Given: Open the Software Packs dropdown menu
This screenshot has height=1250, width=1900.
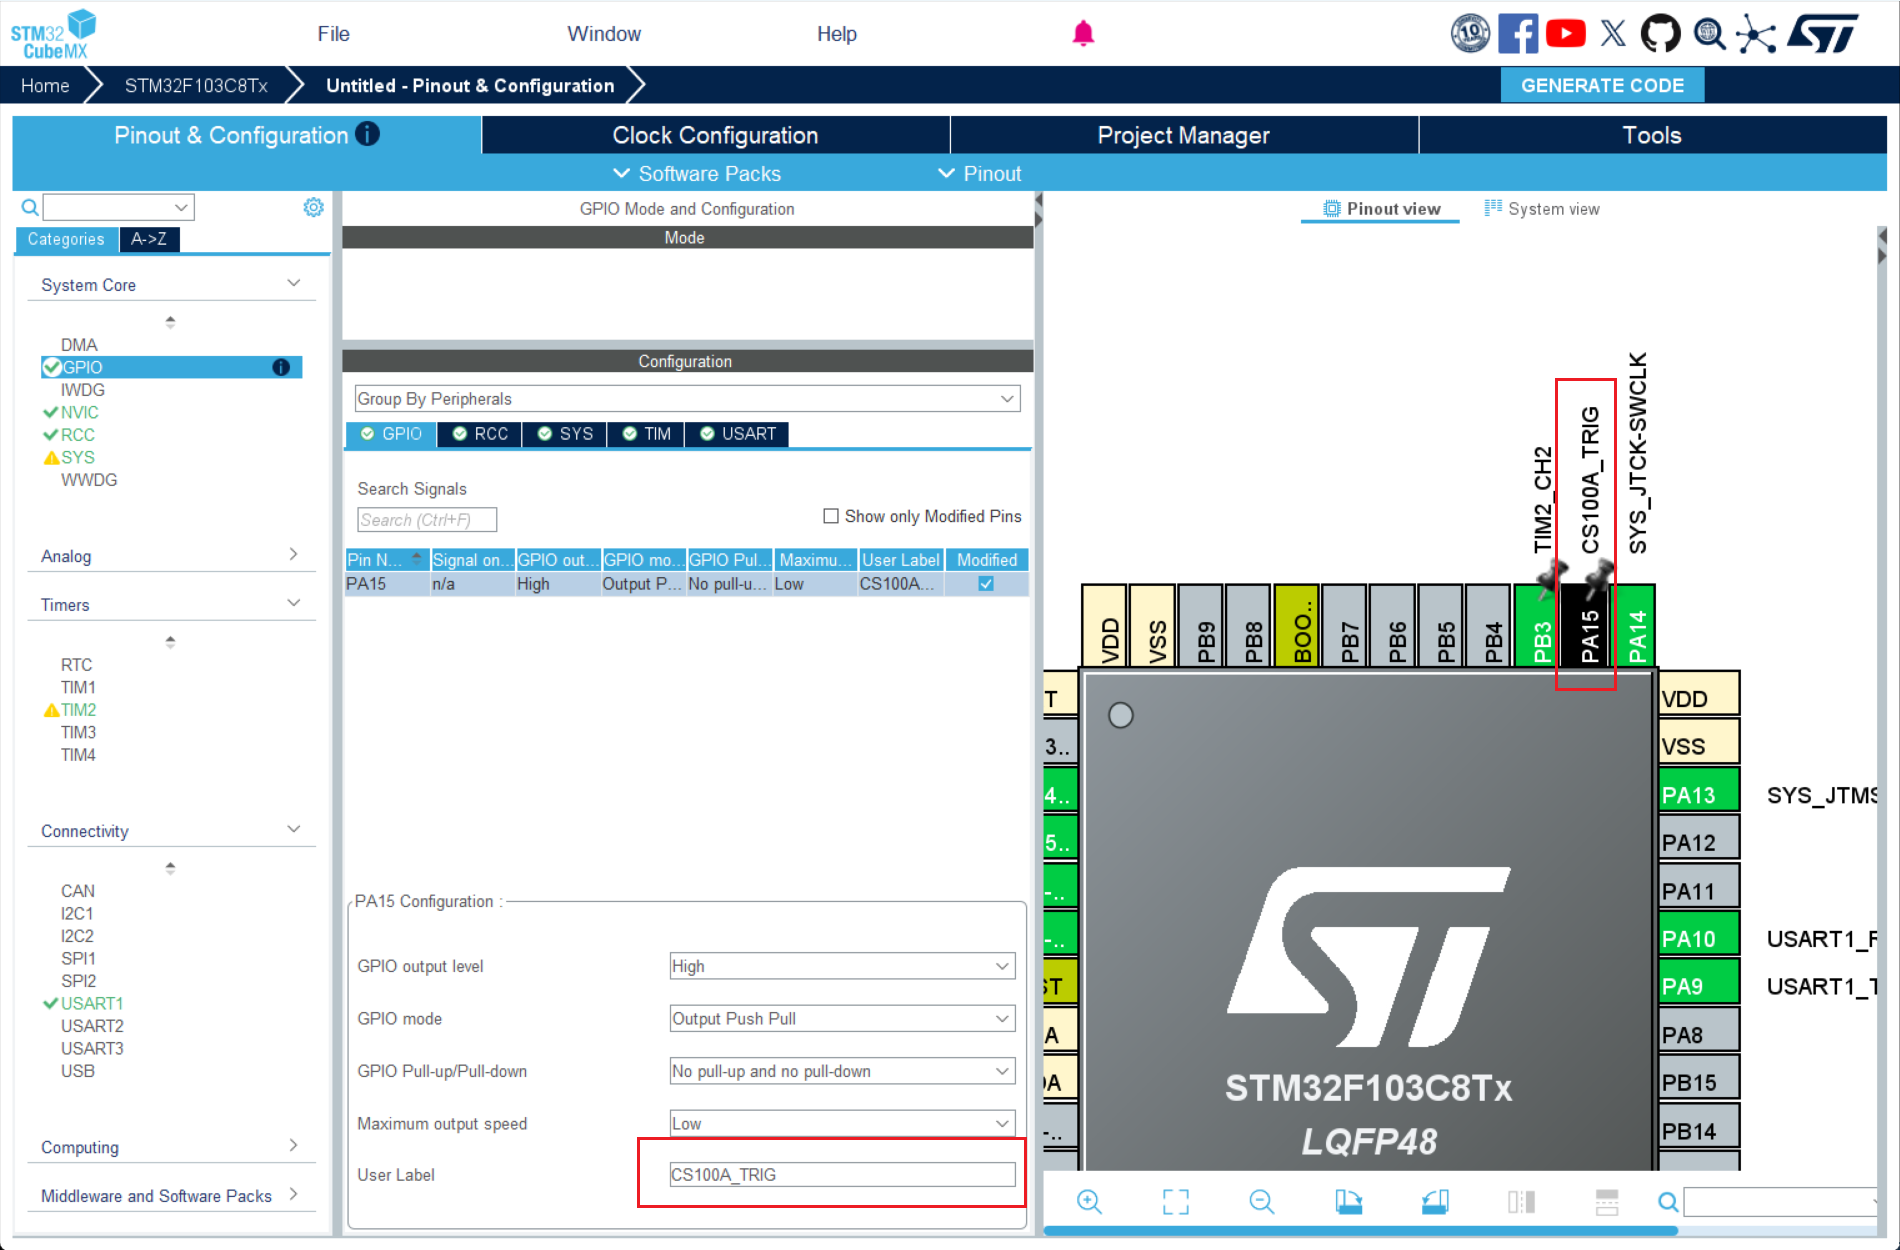Looking at the screenshot, I should click(x=697, y=173).
